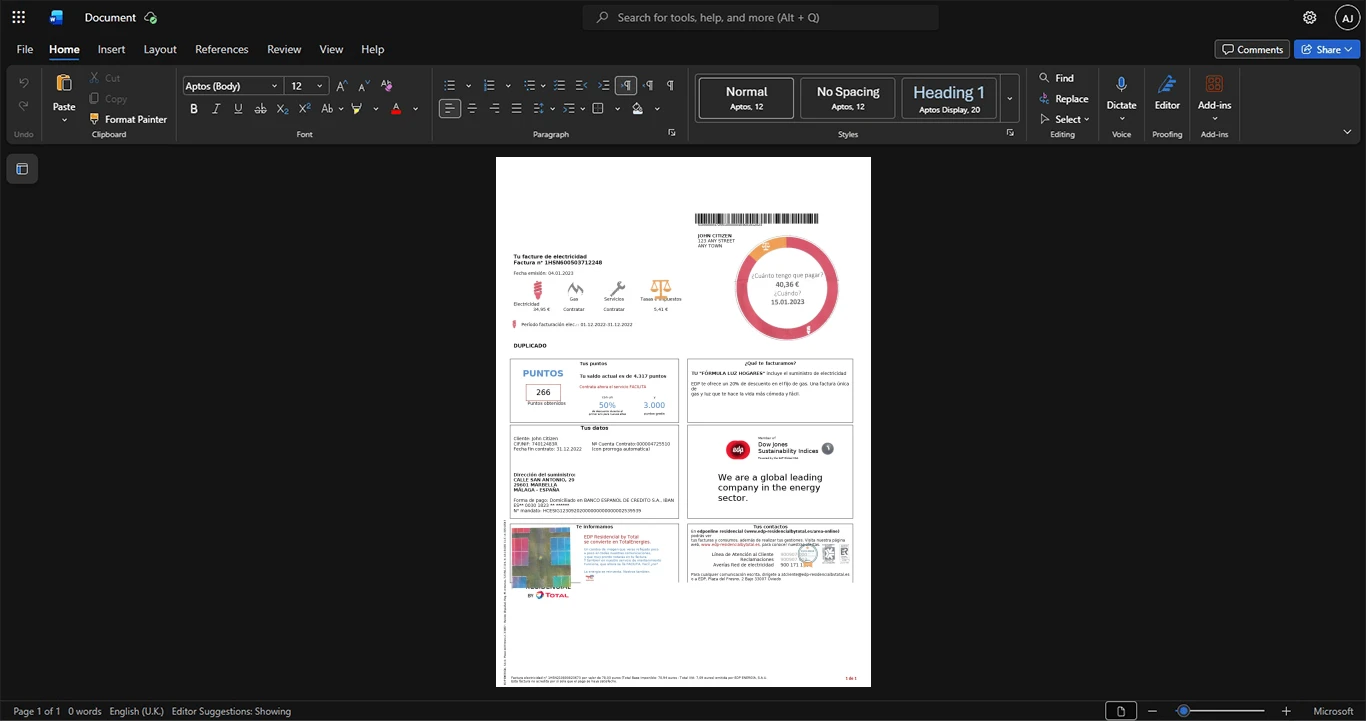Align text to the right
Viewport: 1366px width, 721px height.
click(x=494, y=108)
